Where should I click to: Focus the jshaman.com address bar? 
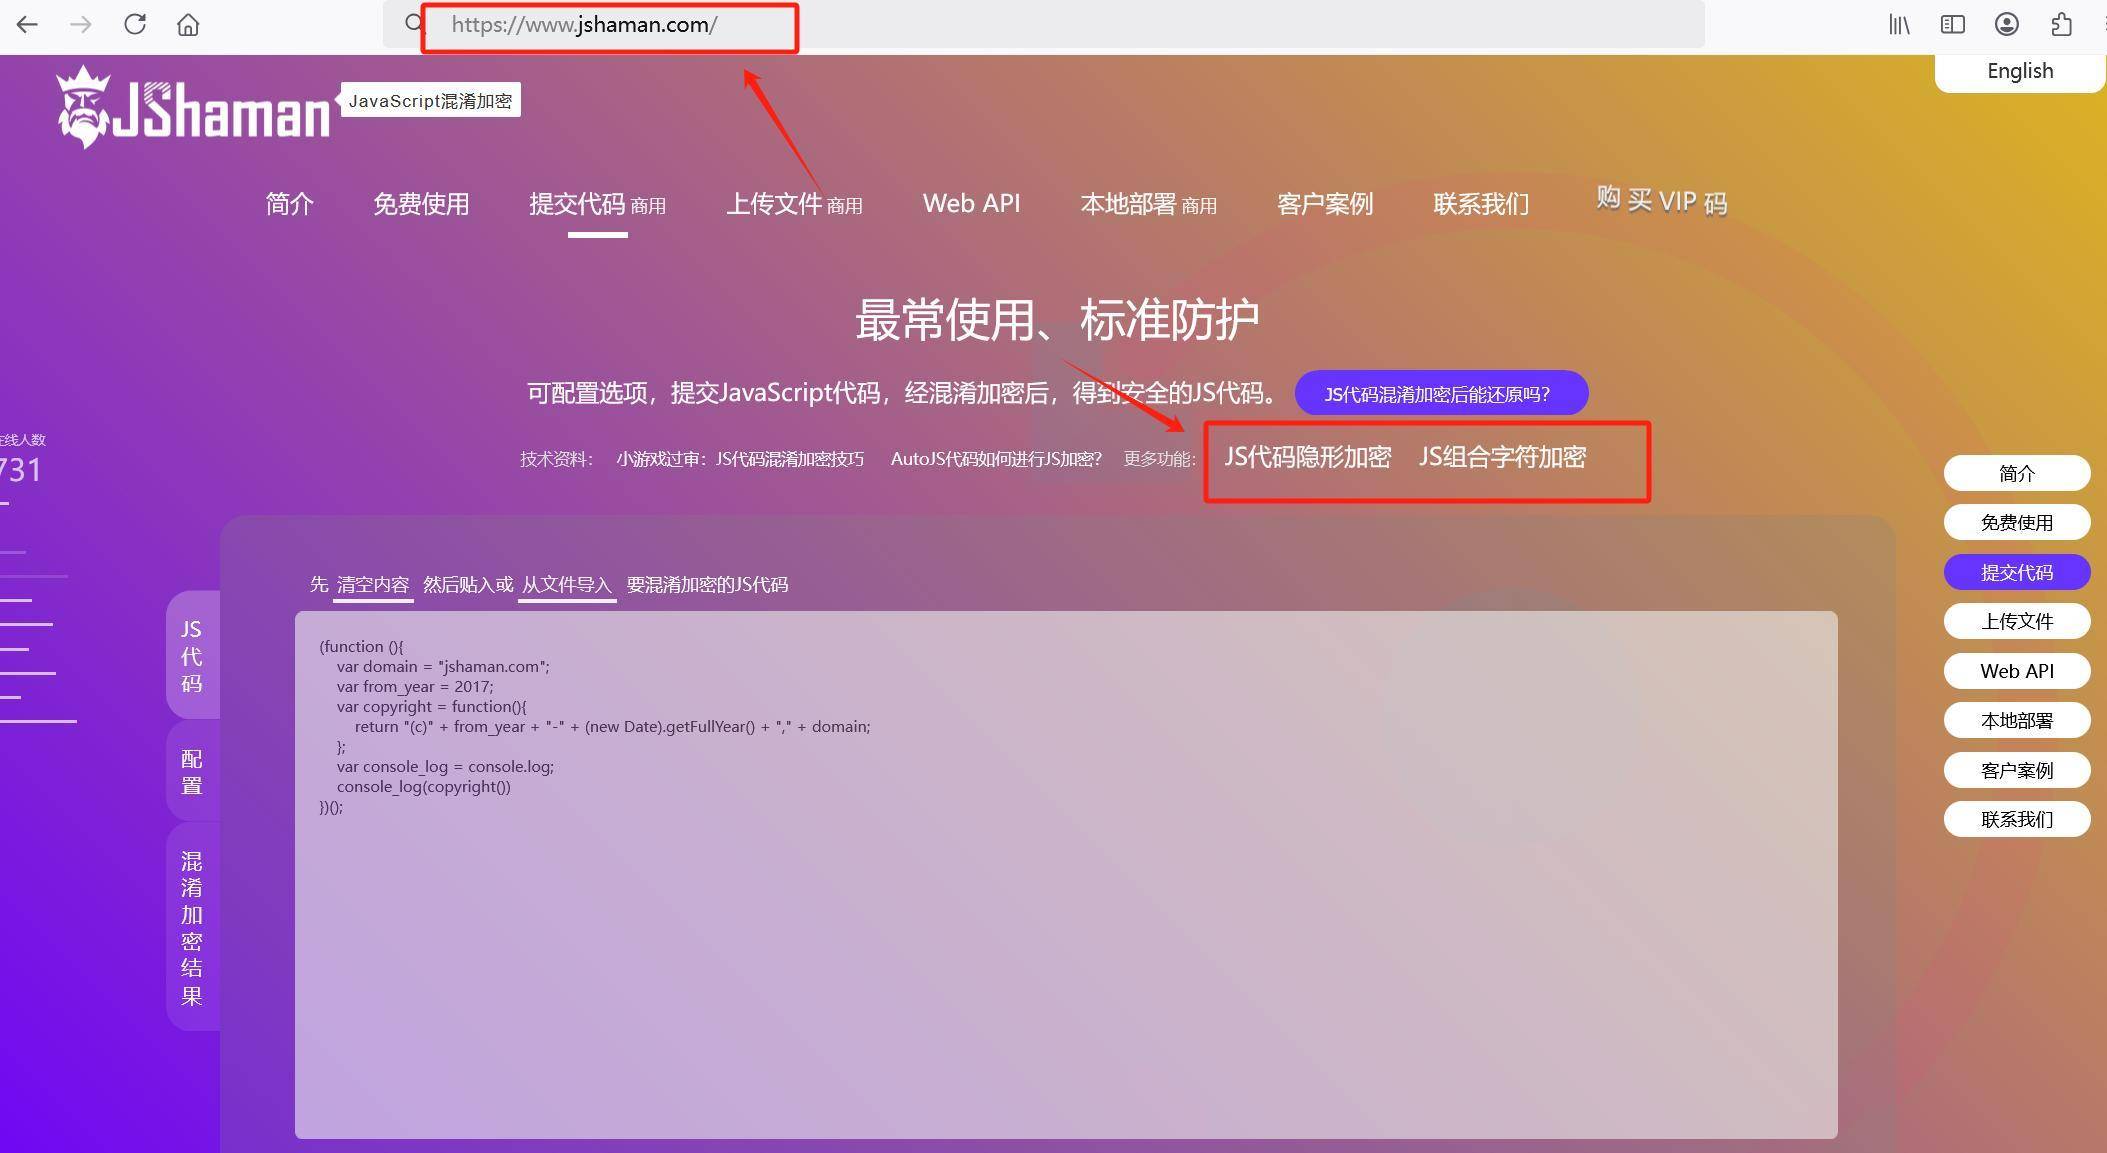[x=1043, y=25]
